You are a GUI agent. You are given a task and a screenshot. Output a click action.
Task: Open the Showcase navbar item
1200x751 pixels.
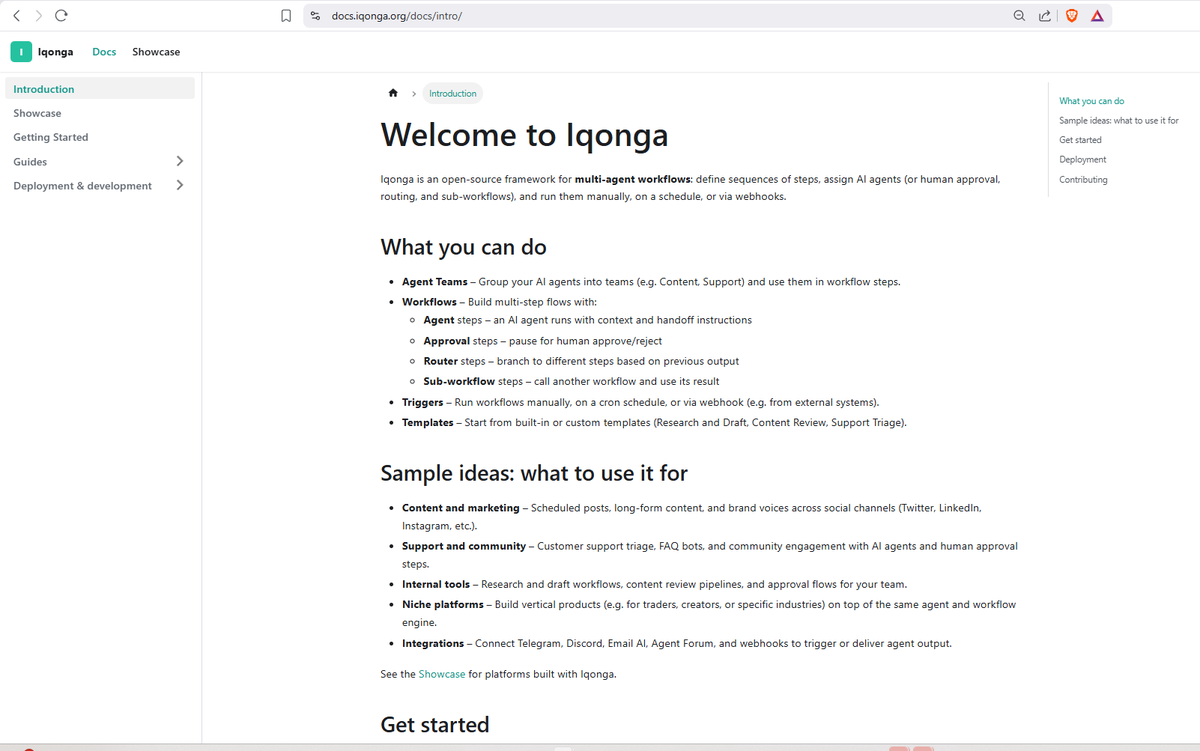pos(156,52)
